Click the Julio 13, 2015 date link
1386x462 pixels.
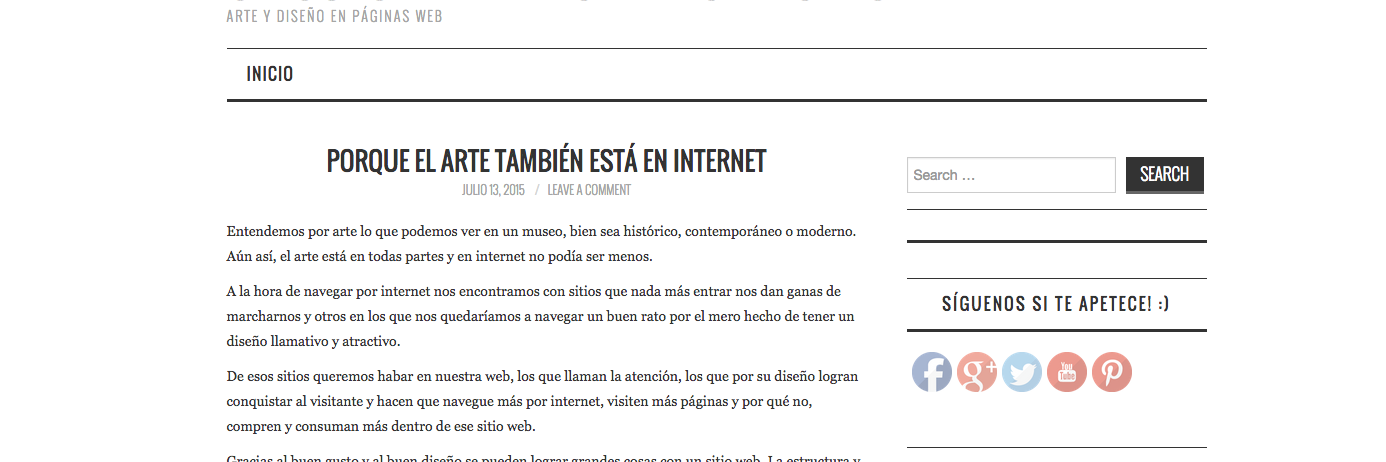pyautogui.click(x=493, y=190)
